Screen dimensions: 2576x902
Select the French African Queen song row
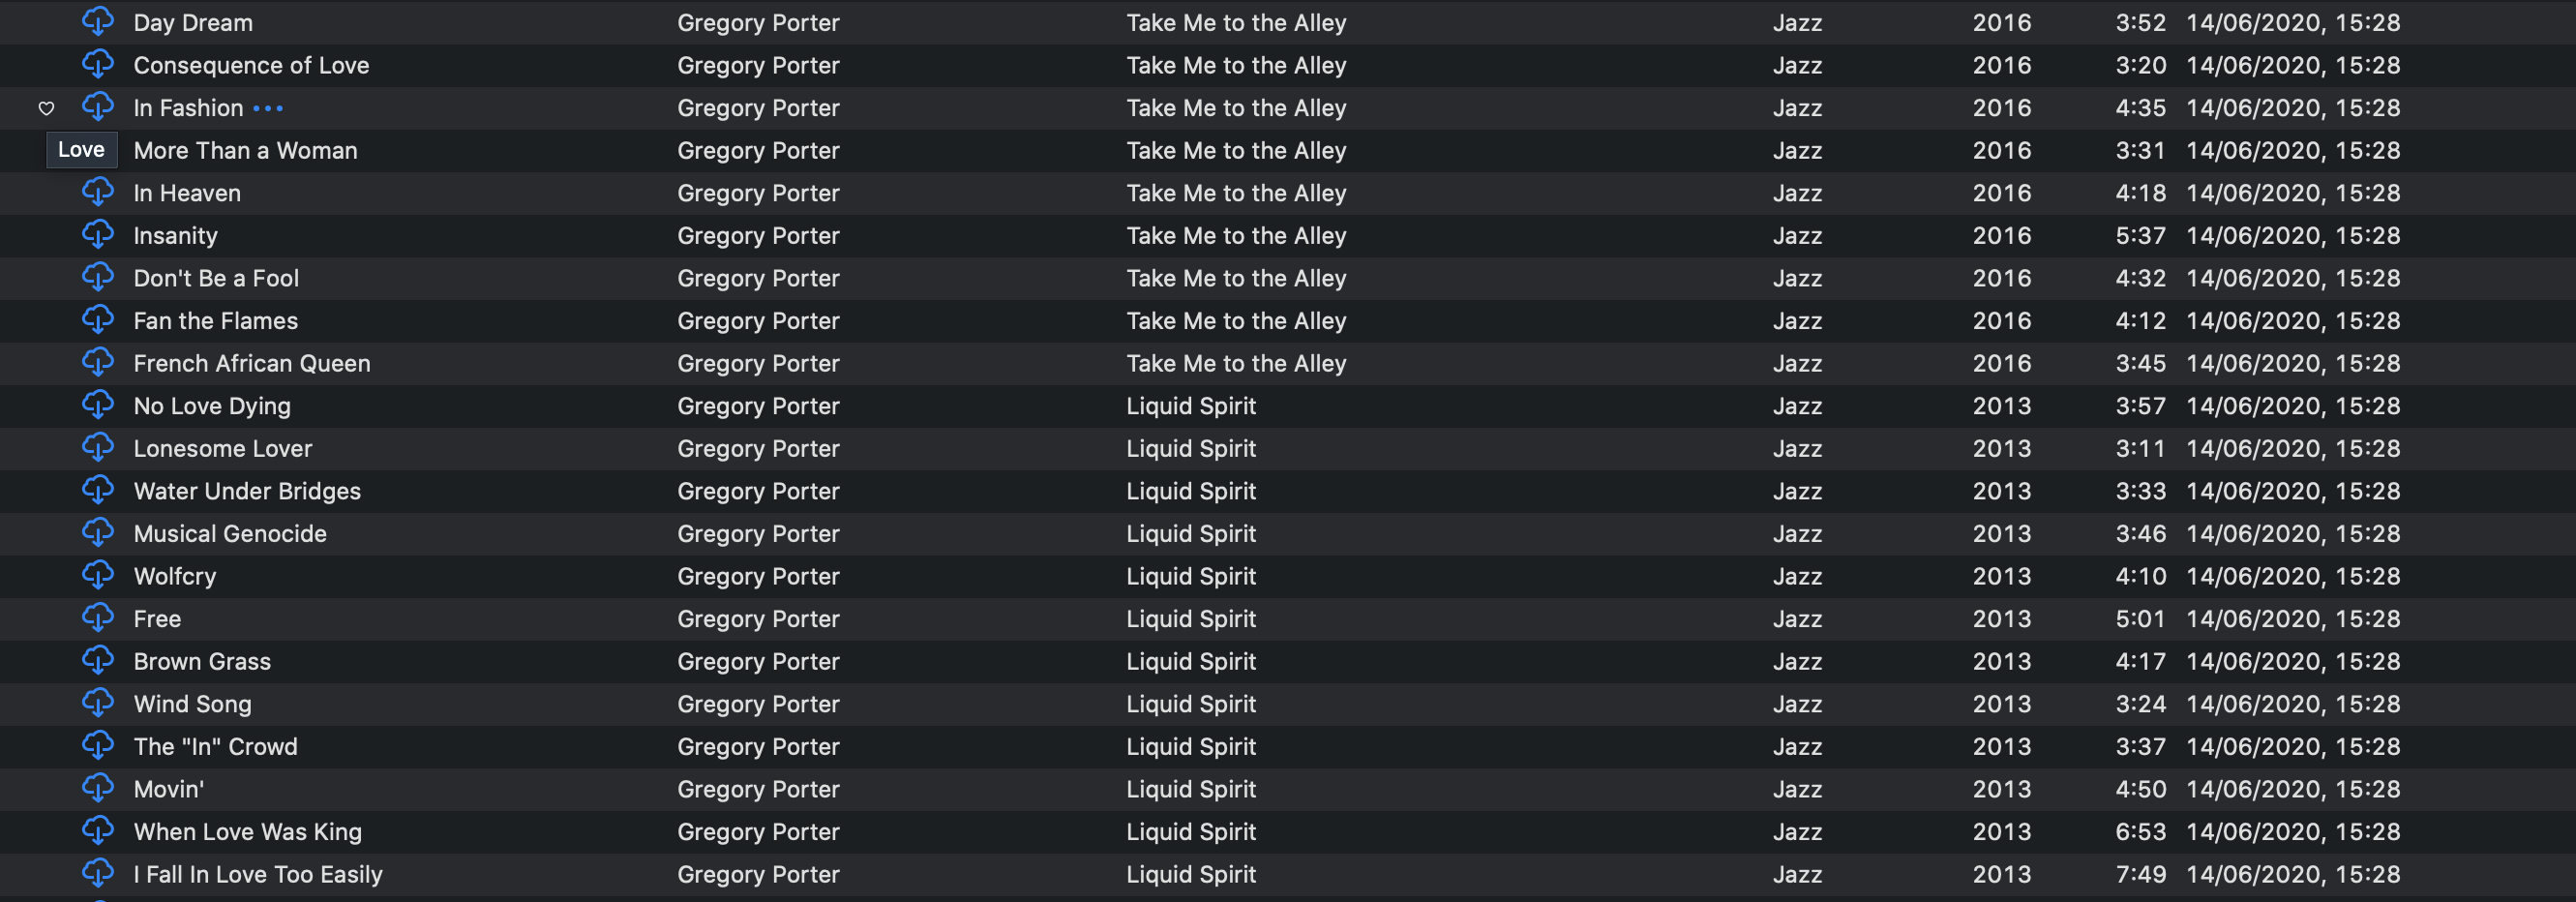(252, 364)
